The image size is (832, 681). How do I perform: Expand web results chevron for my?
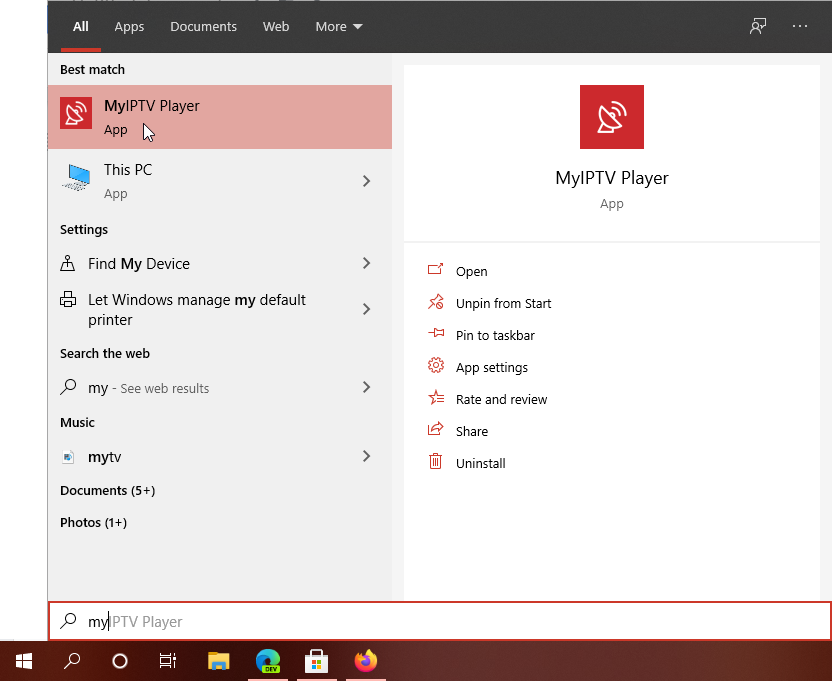tap(366, 387)
